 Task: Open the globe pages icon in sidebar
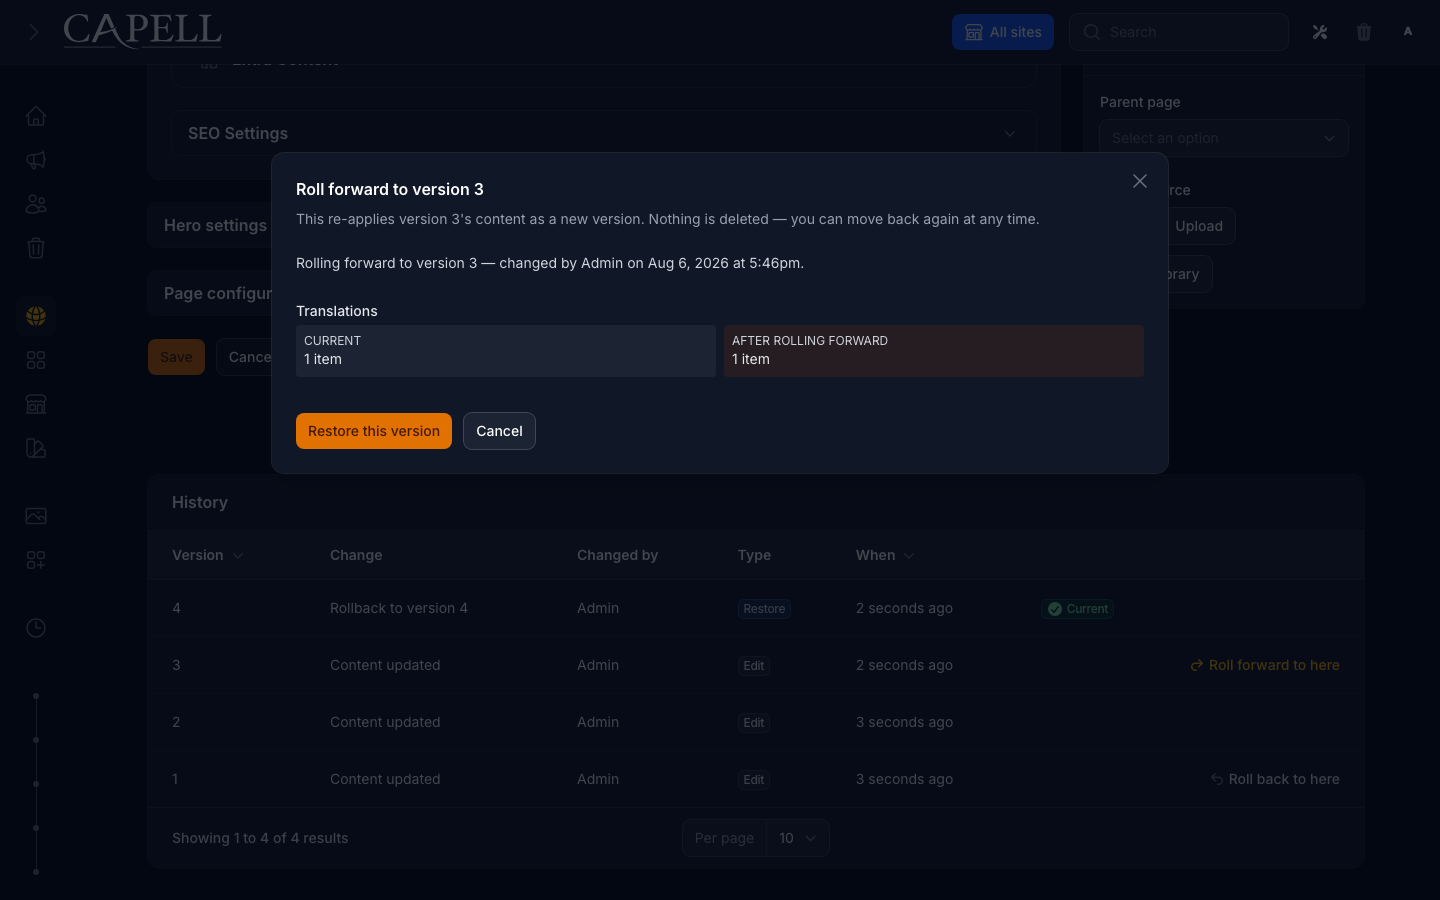click(x=36, y=316)
